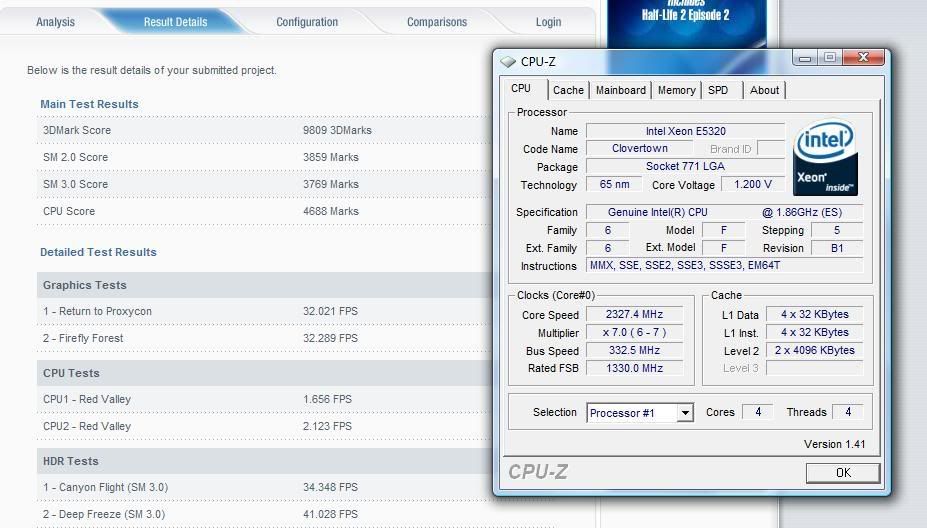This screenshot has width=927, height=528.
Task: Open the SPD tab in CPU-Z
Action: click(x=718, y=90)
